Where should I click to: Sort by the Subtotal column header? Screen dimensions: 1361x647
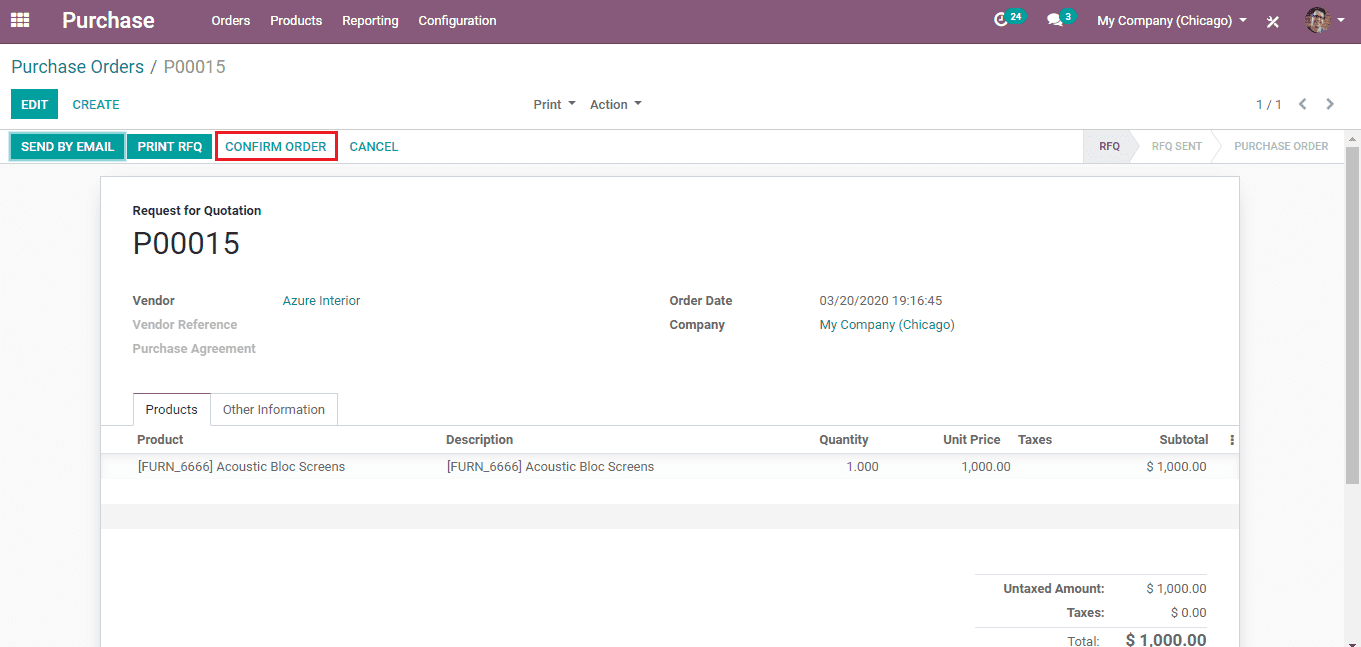click(x=1184, y=440)
